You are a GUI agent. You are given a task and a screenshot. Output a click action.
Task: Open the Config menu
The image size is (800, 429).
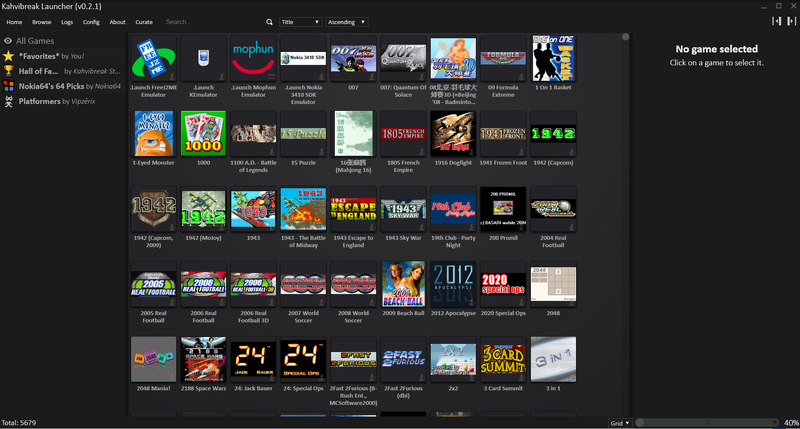(91, 22)
